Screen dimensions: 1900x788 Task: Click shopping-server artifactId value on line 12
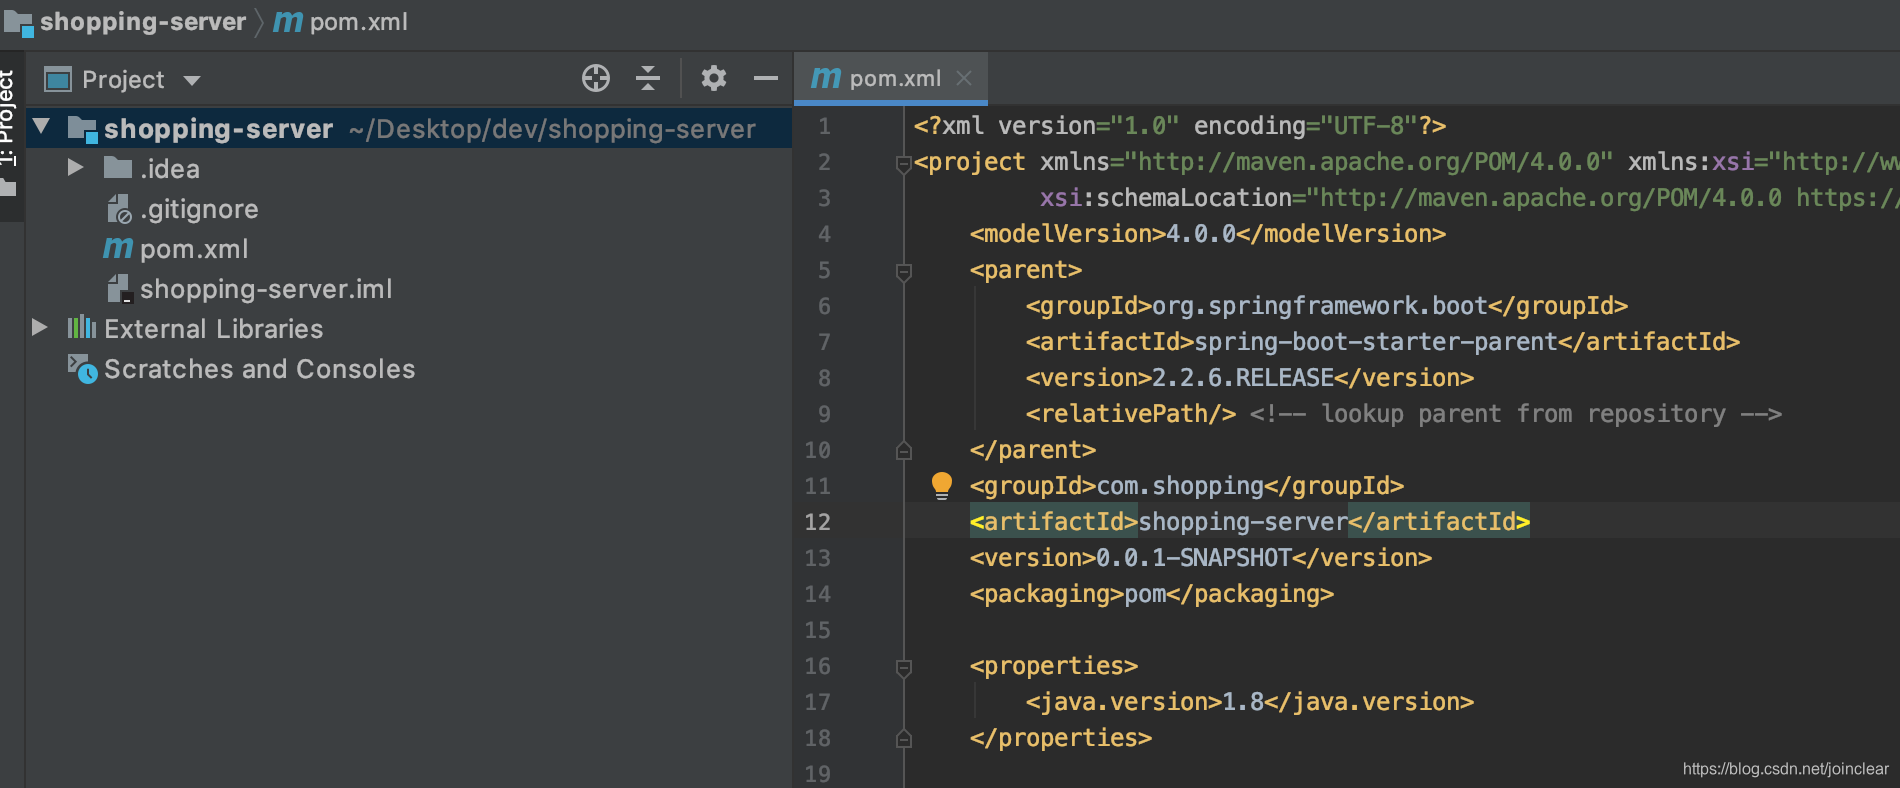[1243, 522]
